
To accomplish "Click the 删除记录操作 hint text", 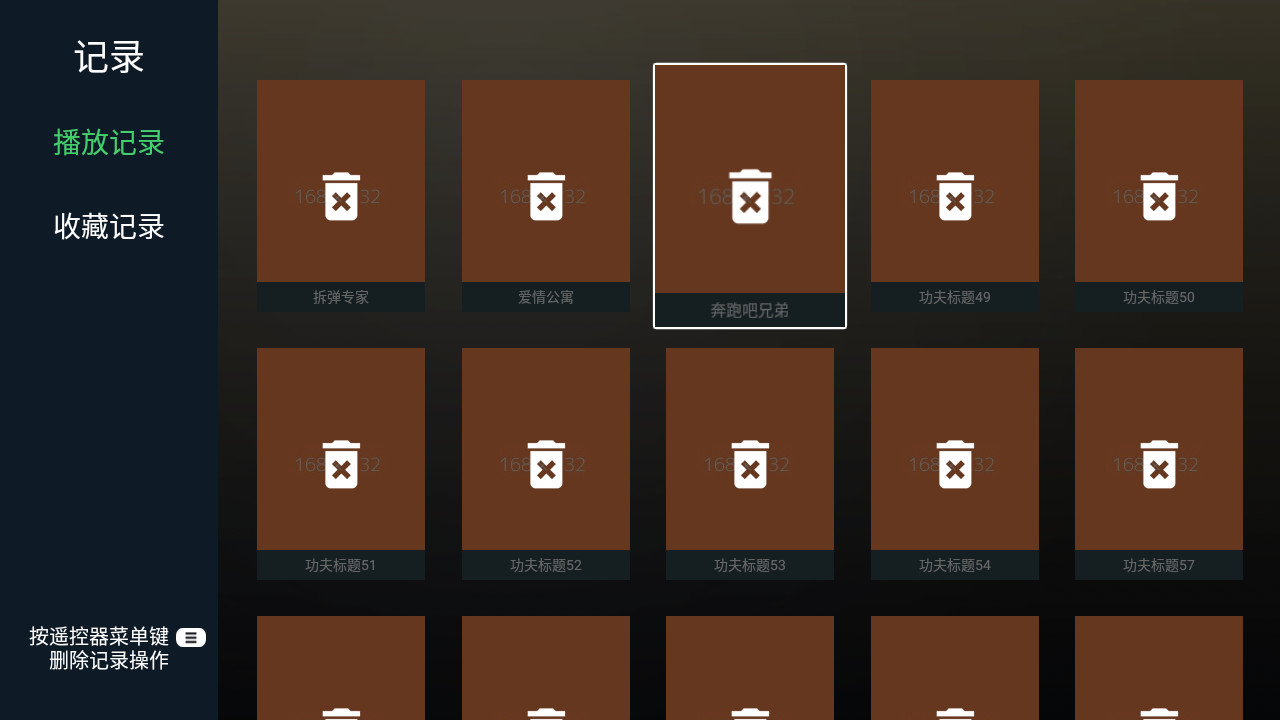I will (109, 660).
